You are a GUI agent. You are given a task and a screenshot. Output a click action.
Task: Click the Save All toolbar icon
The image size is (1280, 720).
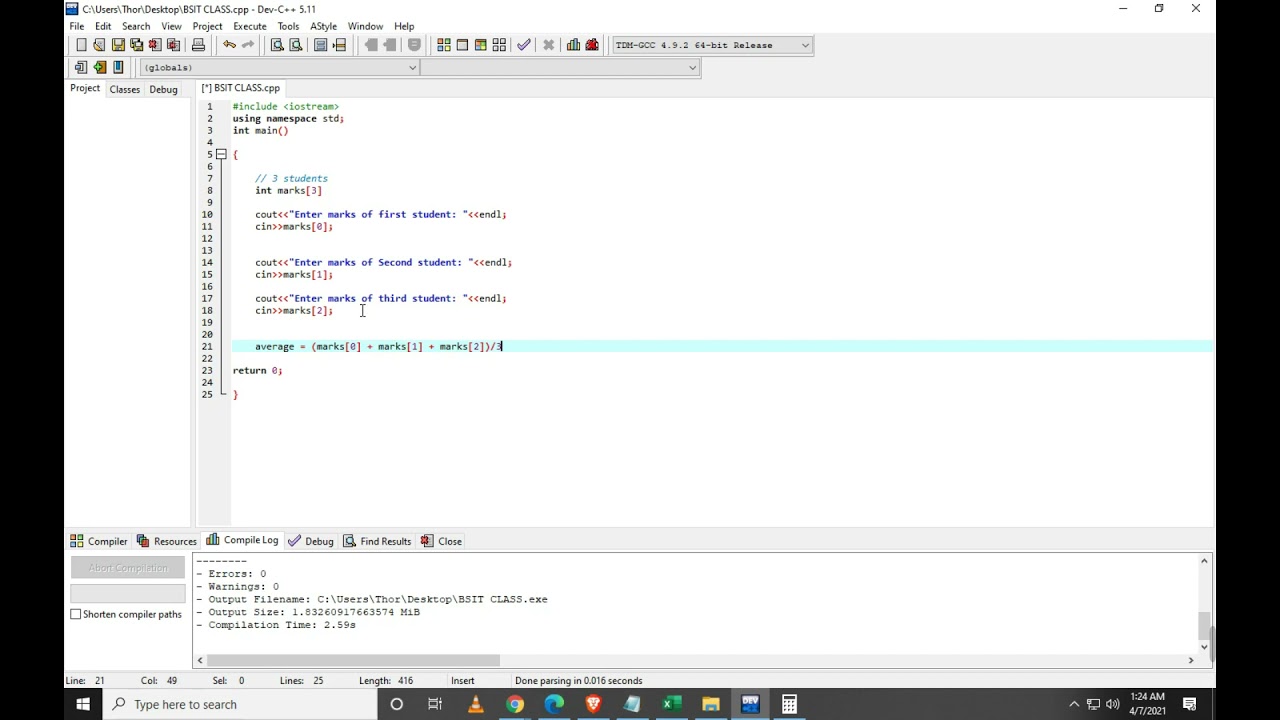(137, 45)
